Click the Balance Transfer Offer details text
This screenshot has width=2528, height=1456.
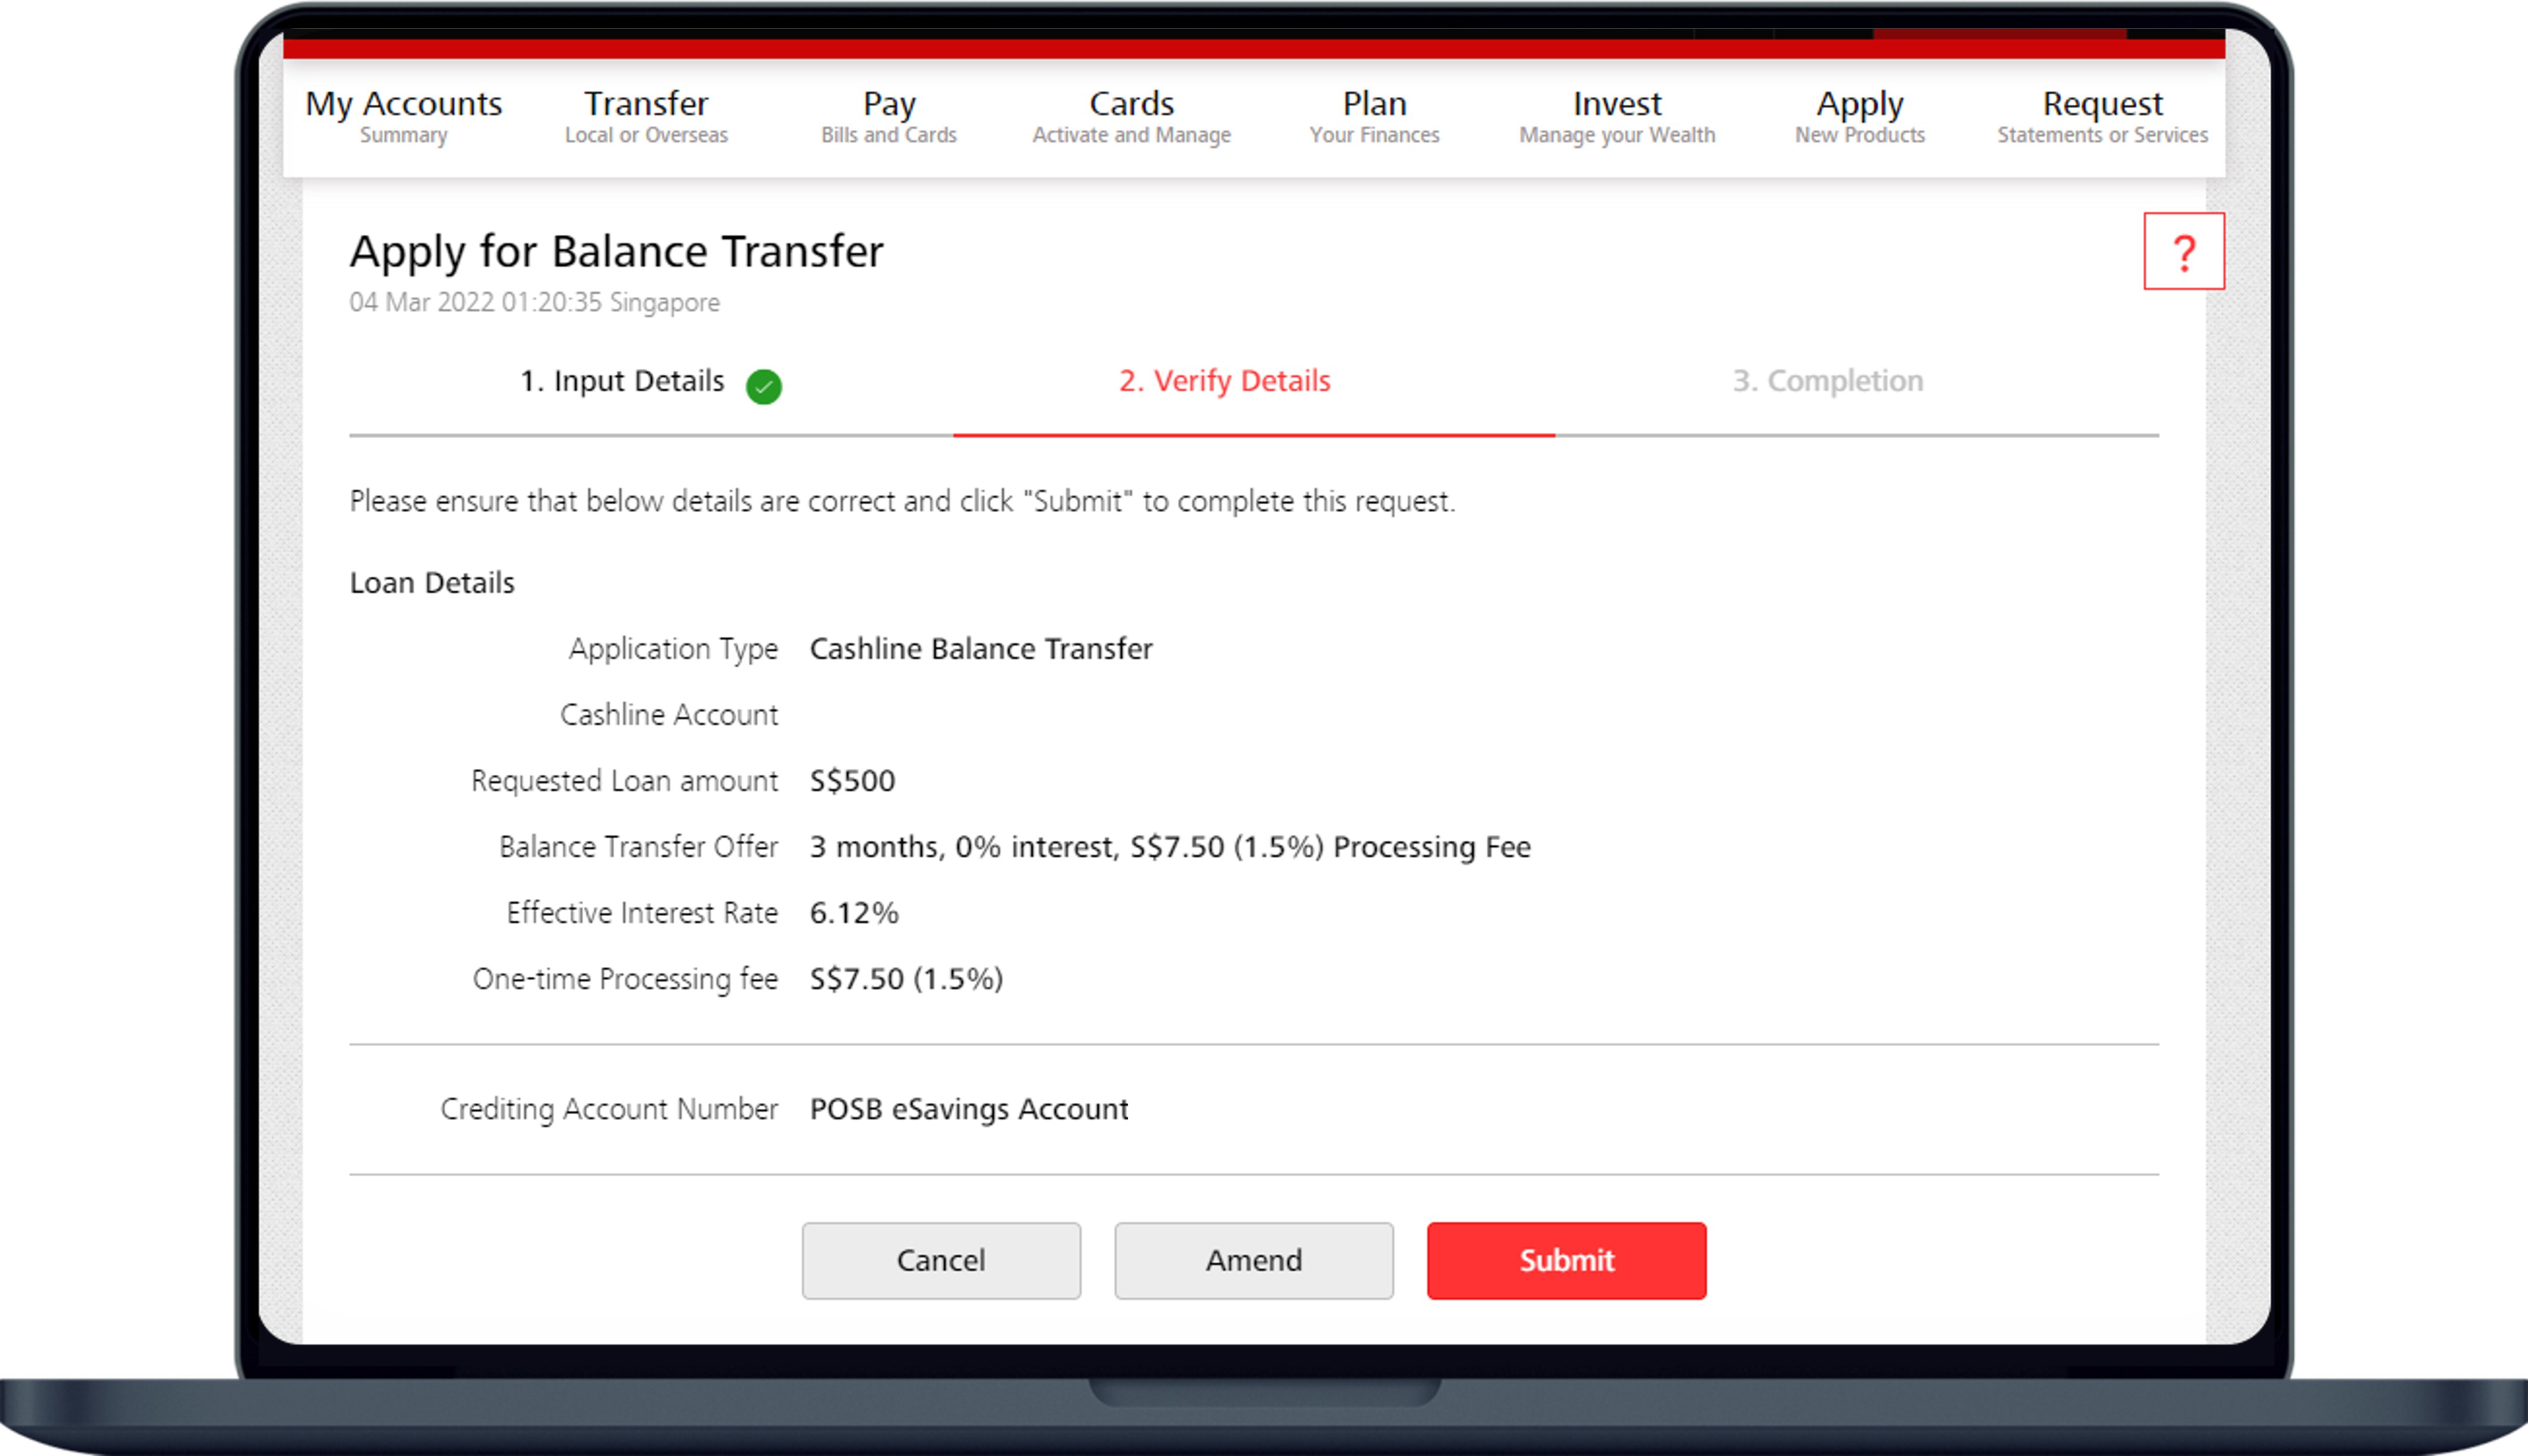1169,847
